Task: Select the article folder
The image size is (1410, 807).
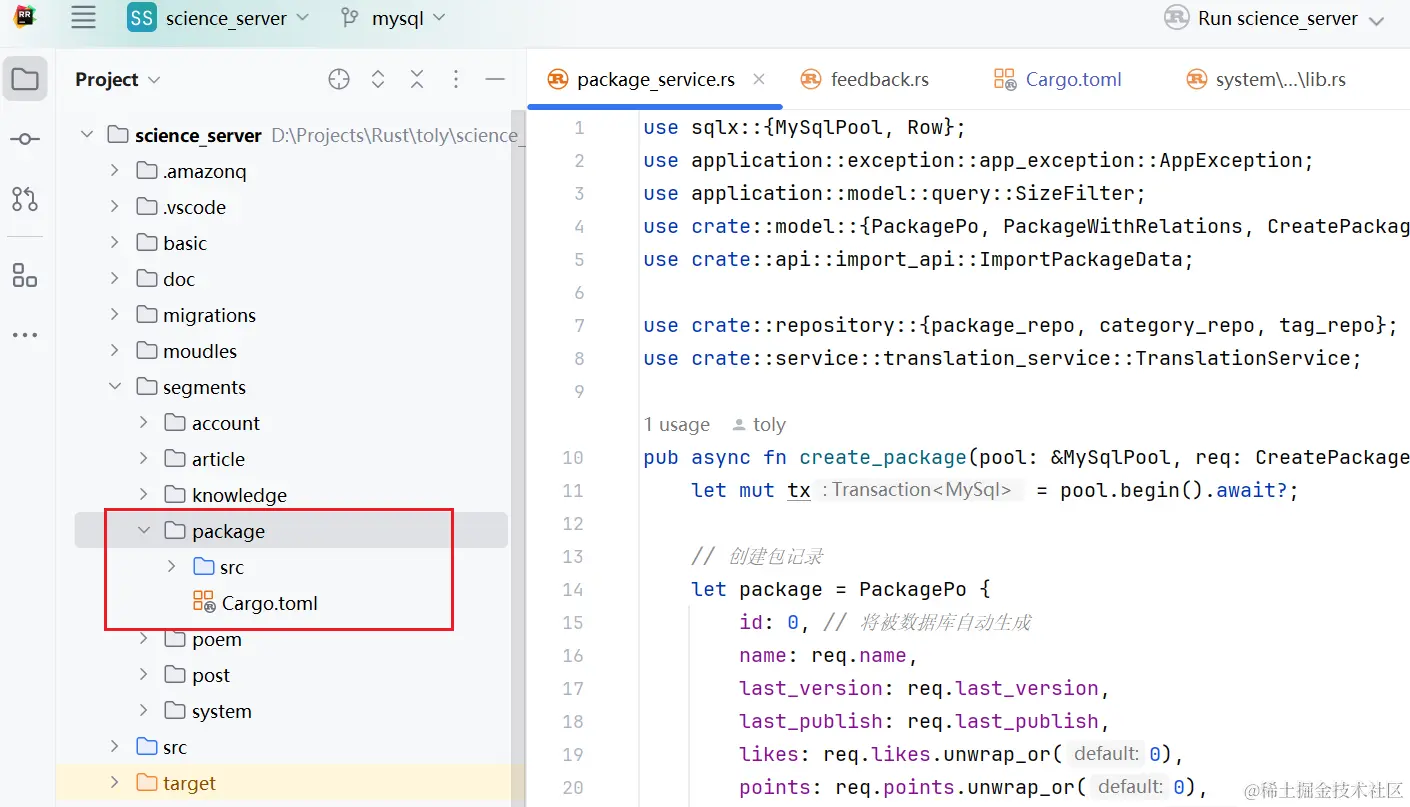Action: [218, 459]
